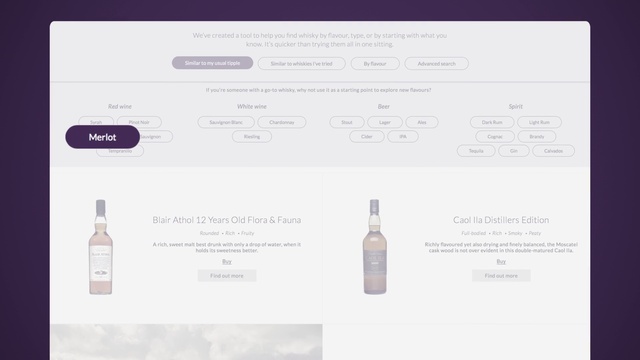This screenshot has height=360, width=640.
Task: Pick the Cognac option
Action: click(x=495, y=136)
